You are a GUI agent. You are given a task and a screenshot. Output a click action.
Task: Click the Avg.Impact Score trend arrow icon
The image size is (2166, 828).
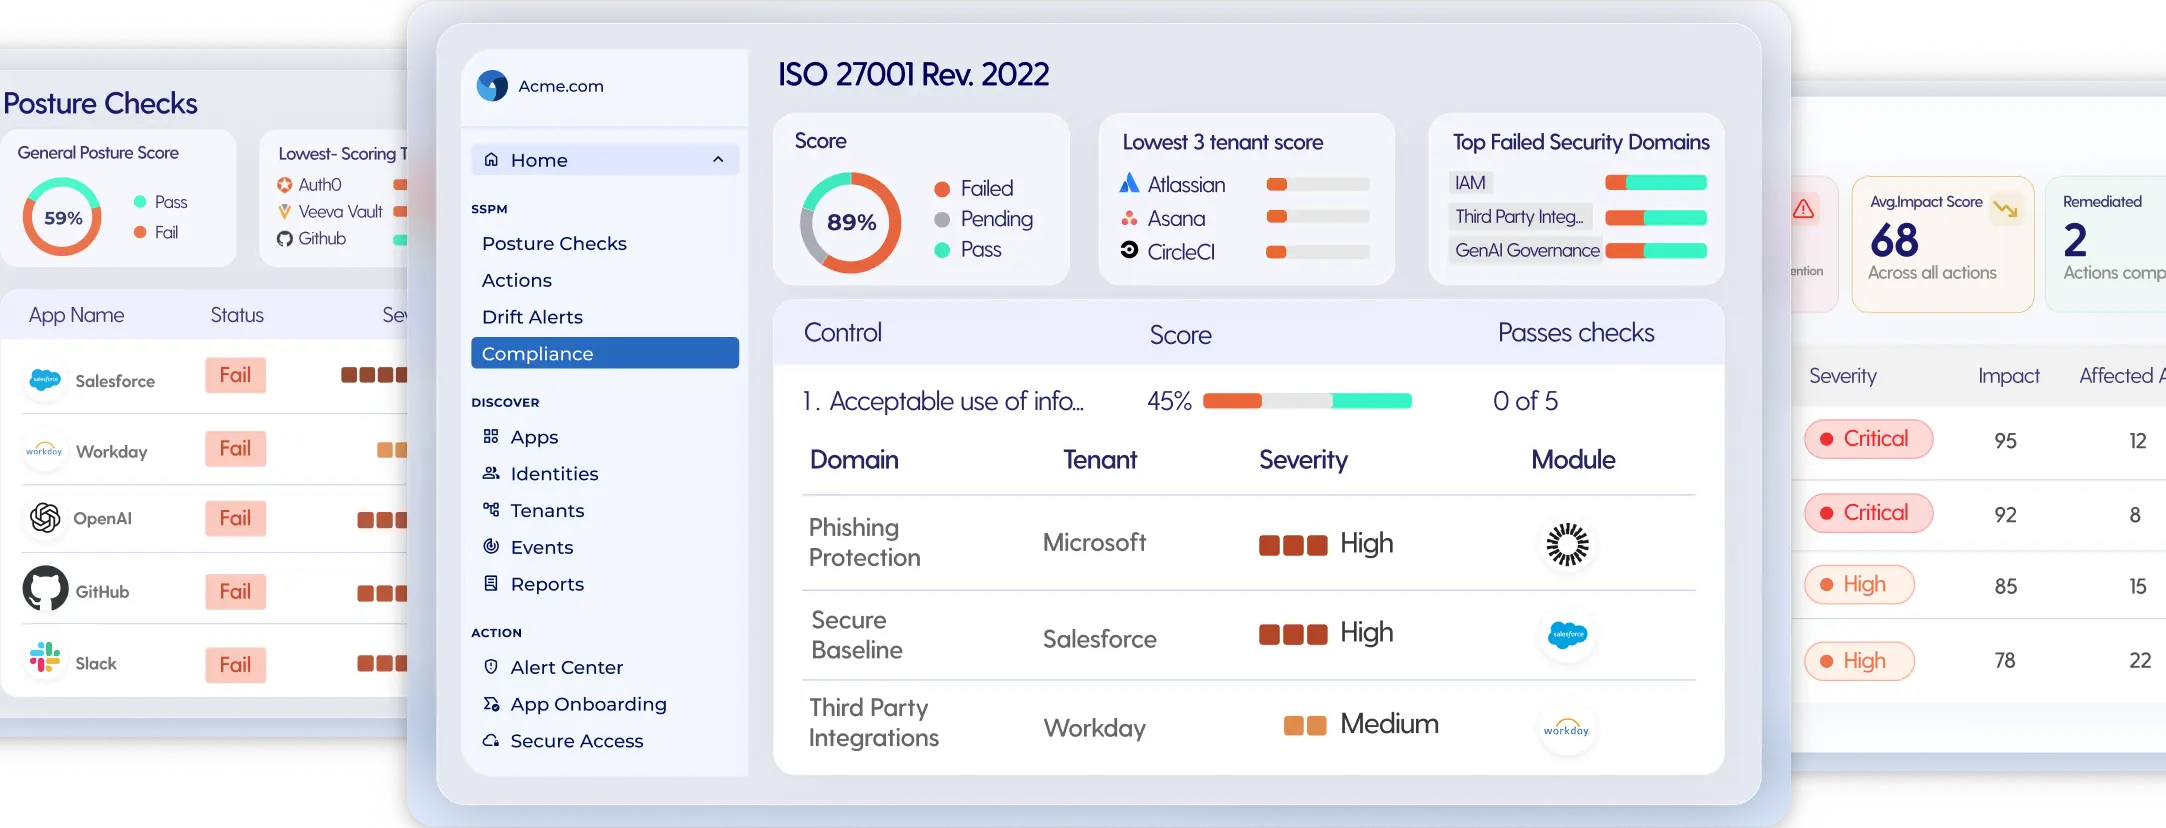2006,208
